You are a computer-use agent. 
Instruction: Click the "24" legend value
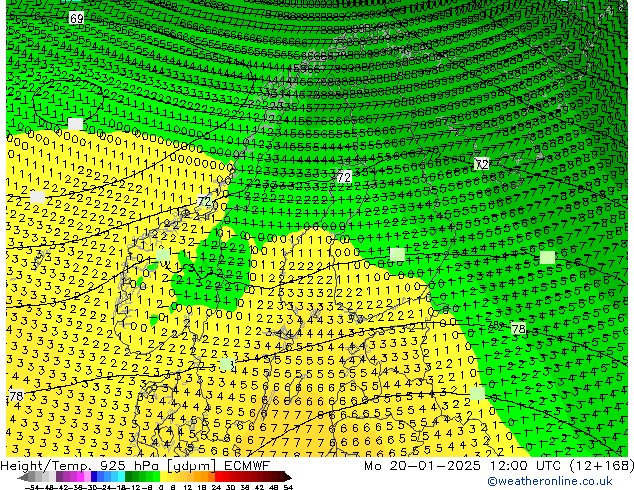click(x=216, y=487)
